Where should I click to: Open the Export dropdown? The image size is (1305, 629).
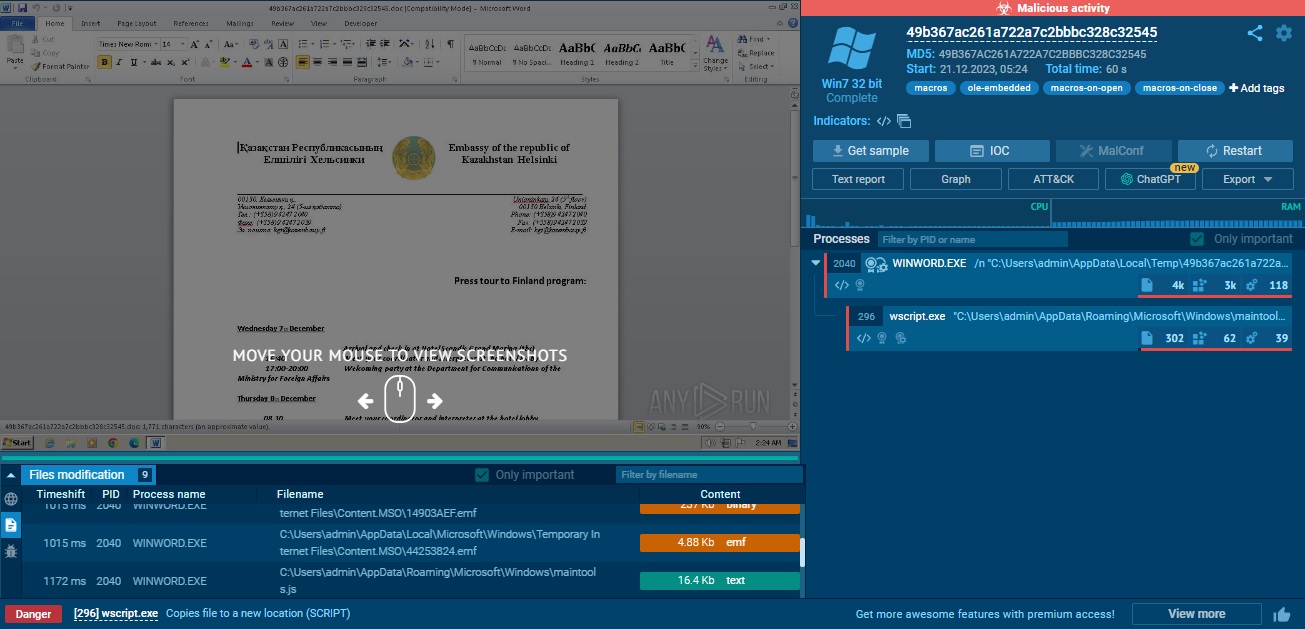pyautogui.click(x=1247, y=179)
